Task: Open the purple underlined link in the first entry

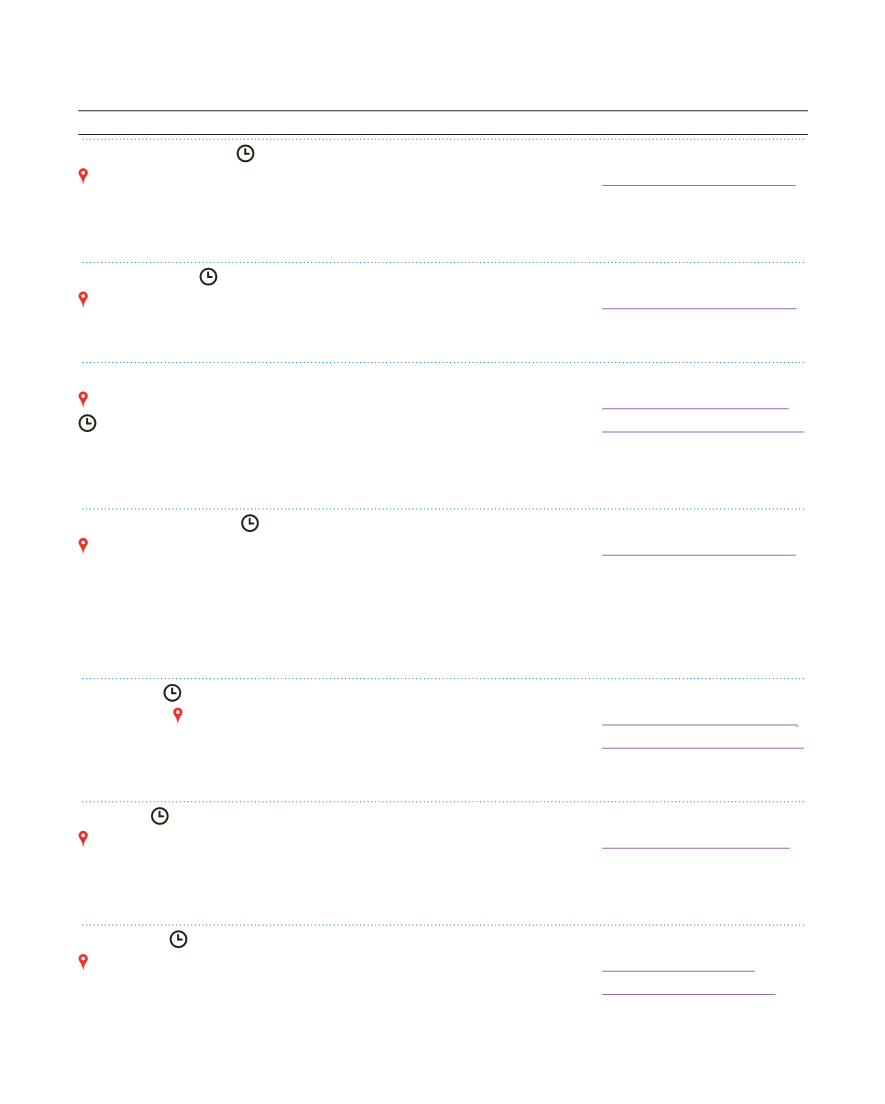Action: [x=698, y=184]
